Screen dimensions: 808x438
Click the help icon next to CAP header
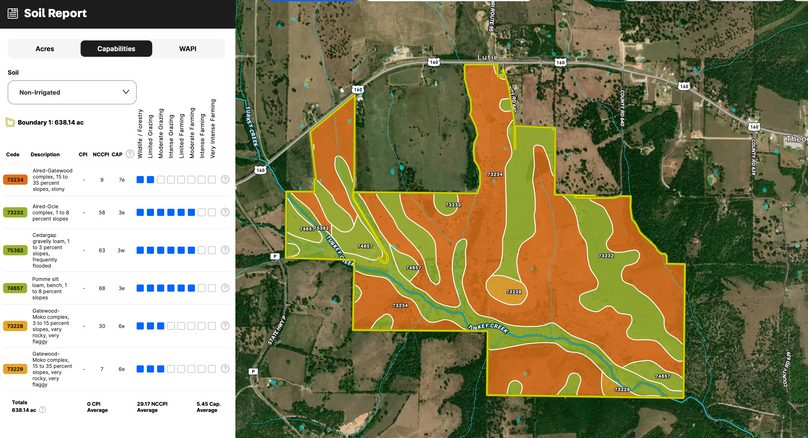pyautogui.click(x=130, y=155)
